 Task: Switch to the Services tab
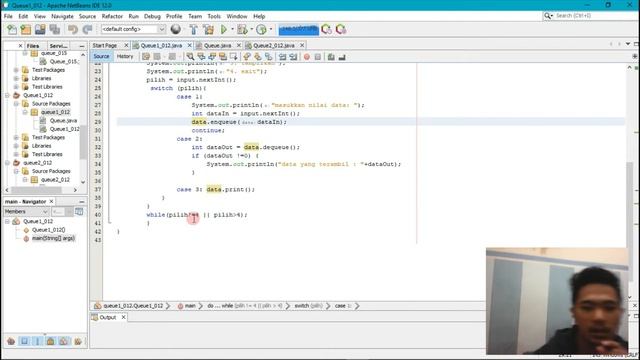pyautogui.click(x=58, y=46)
